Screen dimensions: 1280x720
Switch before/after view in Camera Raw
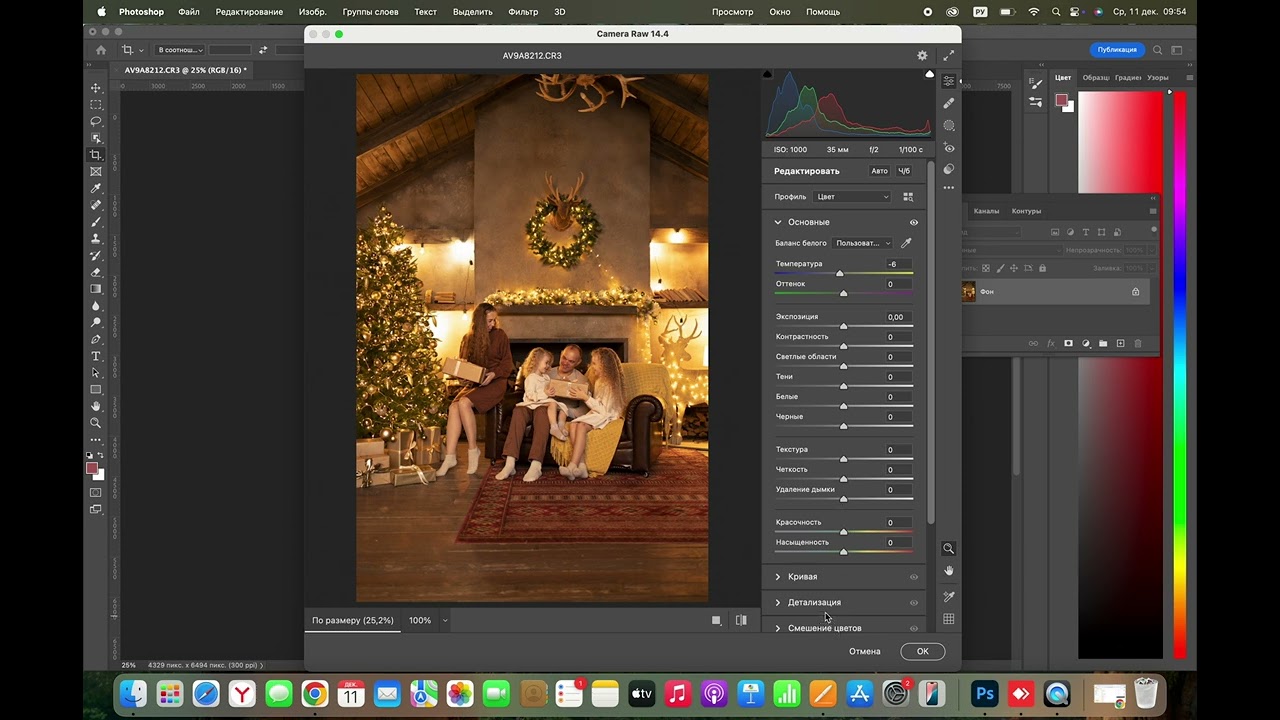(x=741, y=620)
